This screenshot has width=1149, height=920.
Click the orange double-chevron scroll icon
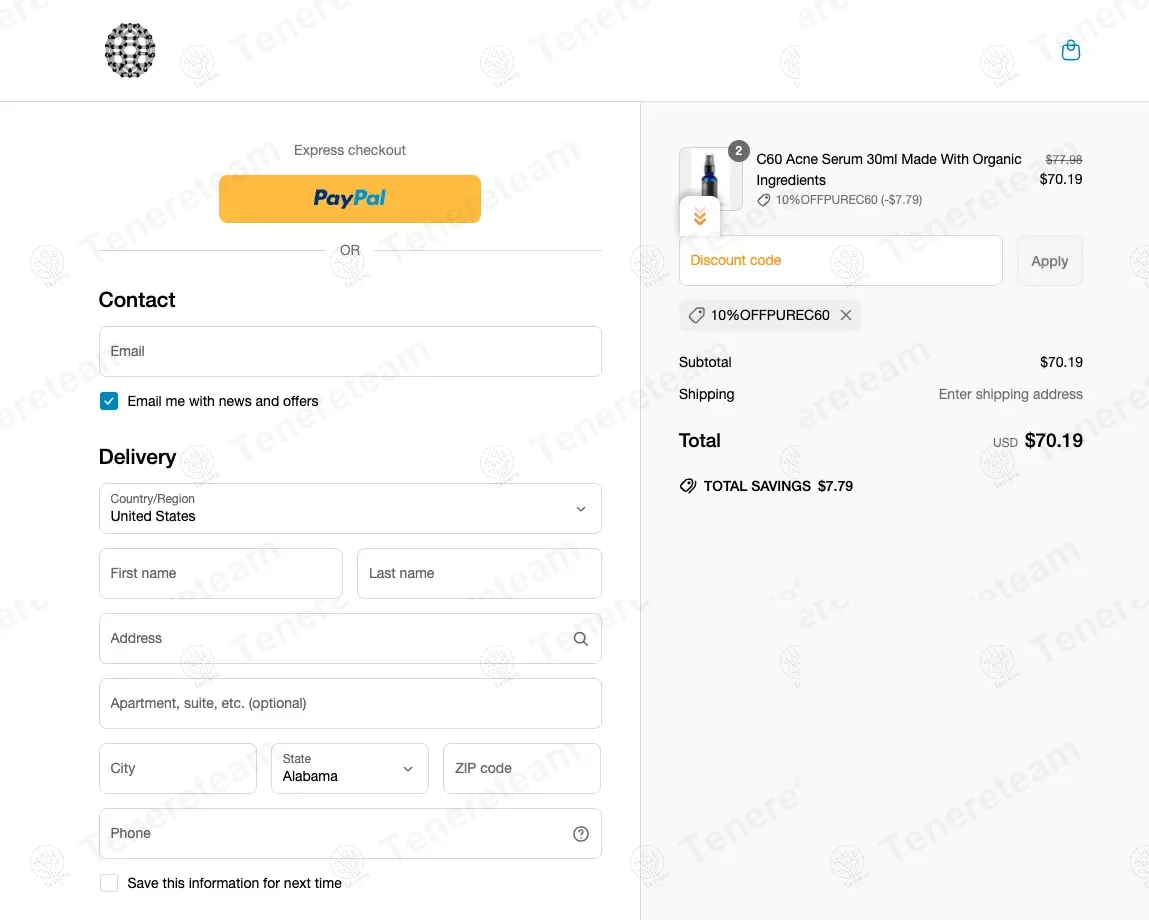(700, 216)
